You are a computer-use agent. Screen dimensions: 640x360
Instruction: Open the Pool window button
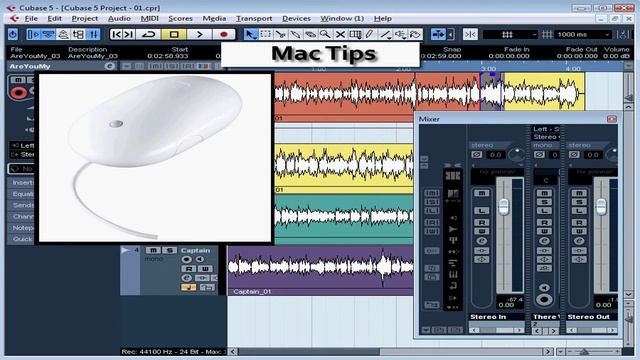pos(78,34)
